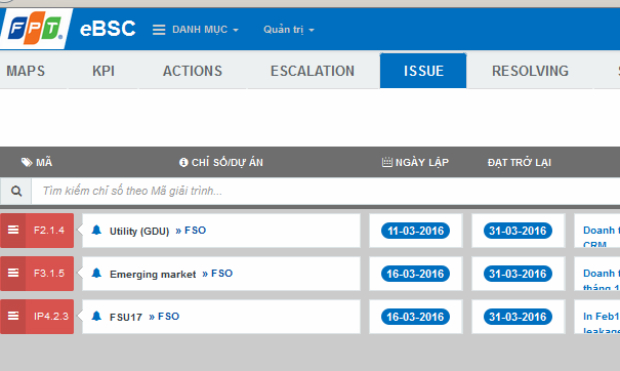The image size is (620, 371).
Task: Open the ESCALATION tab
Action: [x=312, y=71]
